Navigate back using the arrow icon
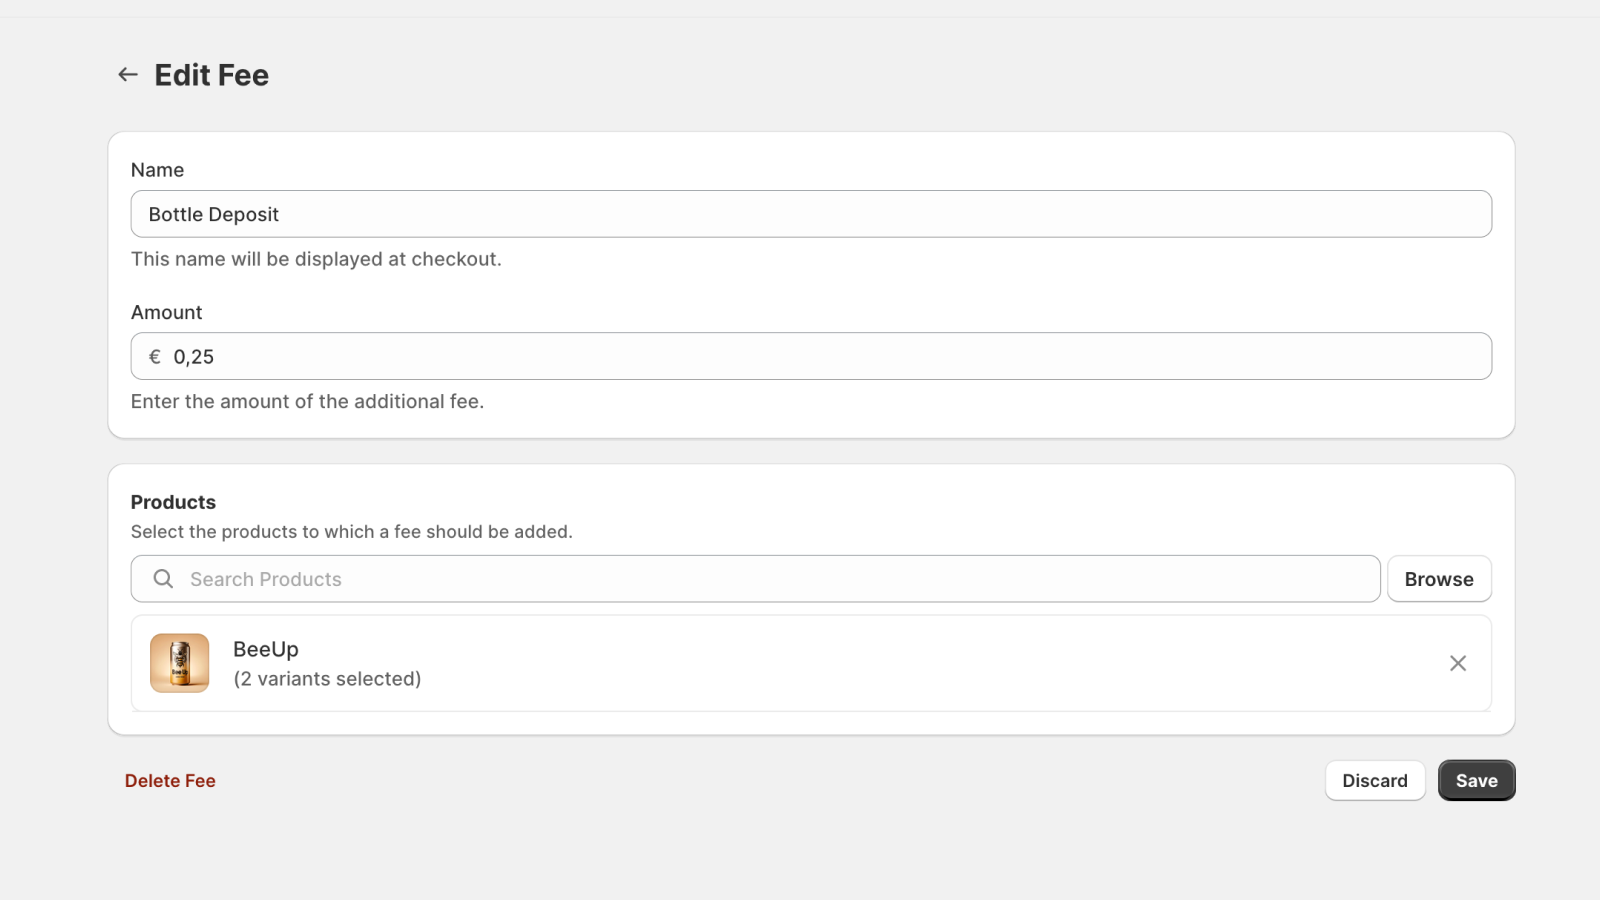This screenshot has height=900, width=1600. (x=127, y=74)
